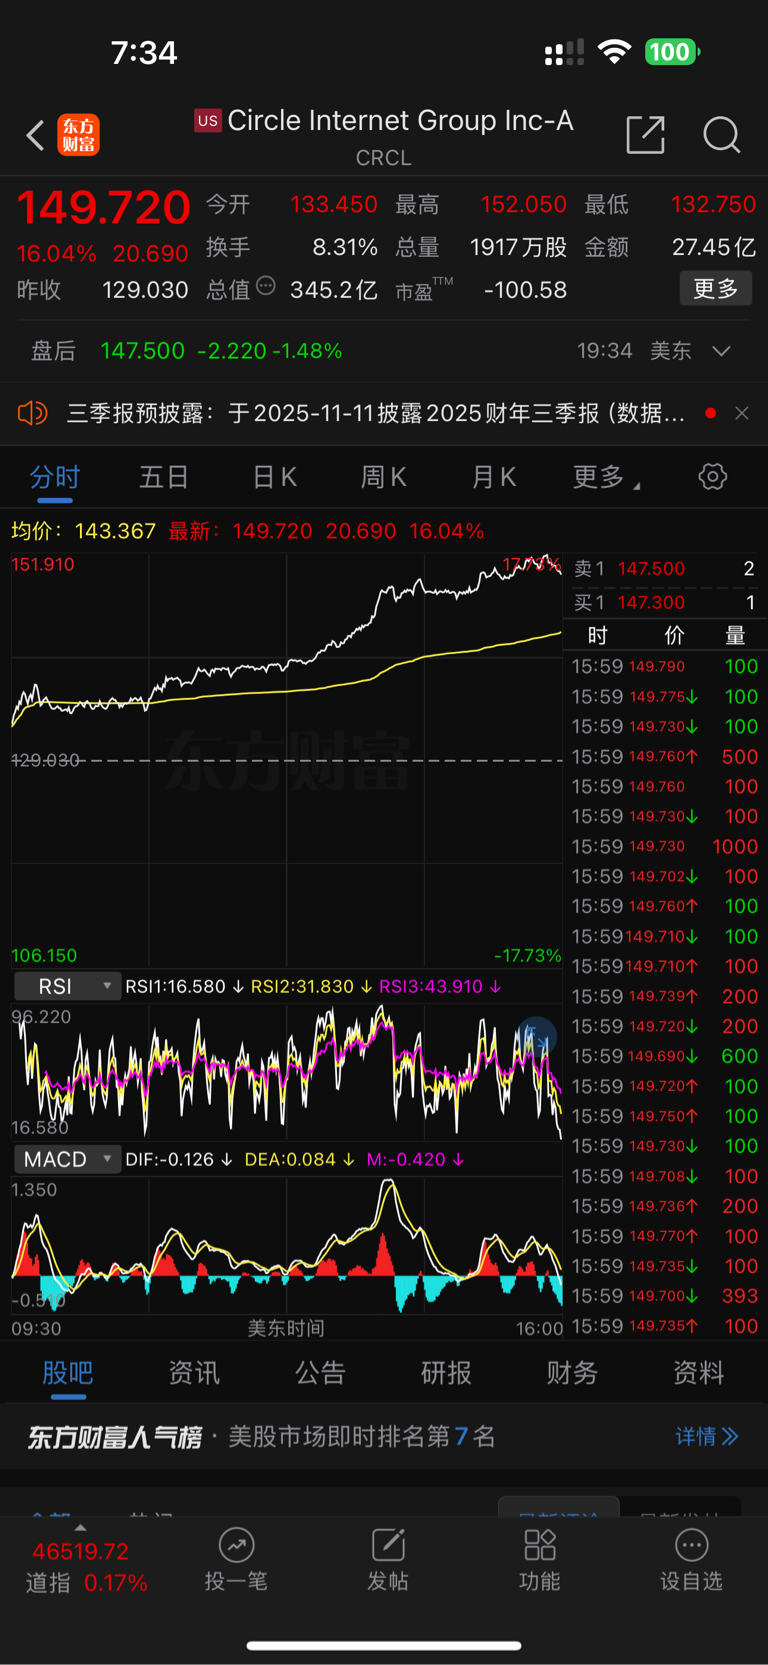768x1665 pixels.
Task: Tap the info icon beside 总值
Action: click(265, 286)
